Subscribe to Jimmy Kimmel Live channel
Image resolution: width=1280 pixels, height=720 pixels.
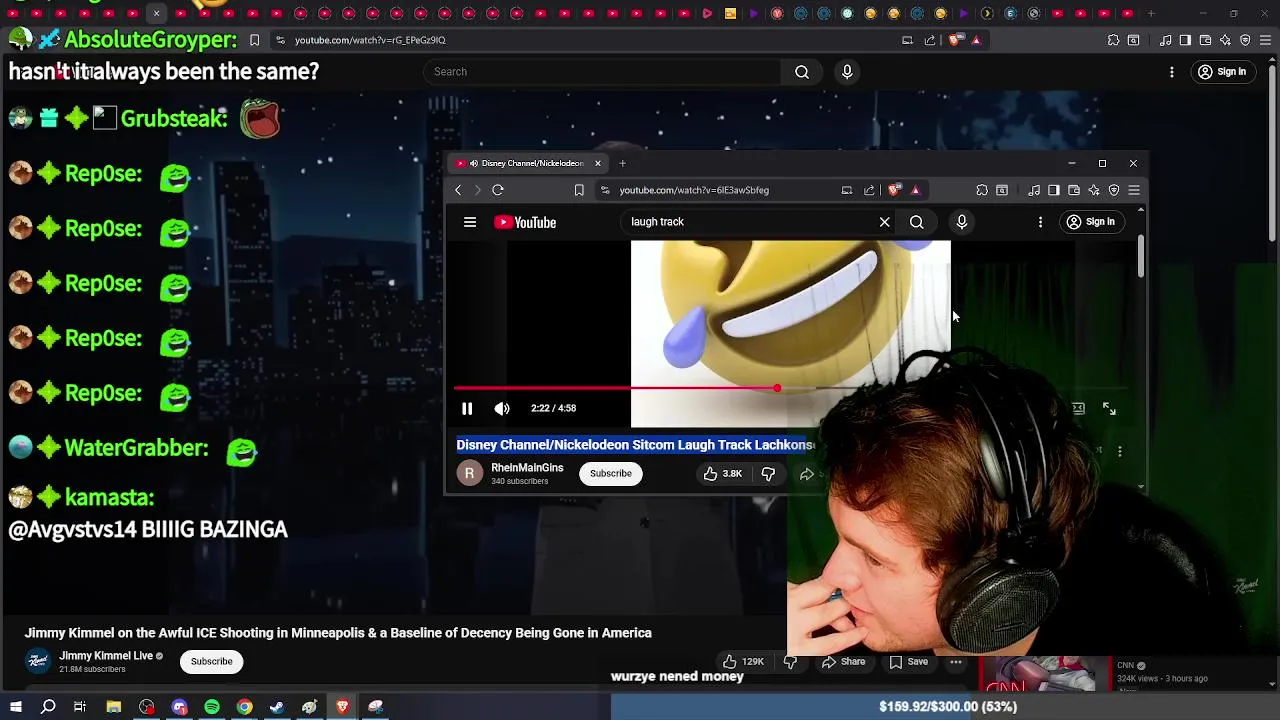click(x=212, y=661)
